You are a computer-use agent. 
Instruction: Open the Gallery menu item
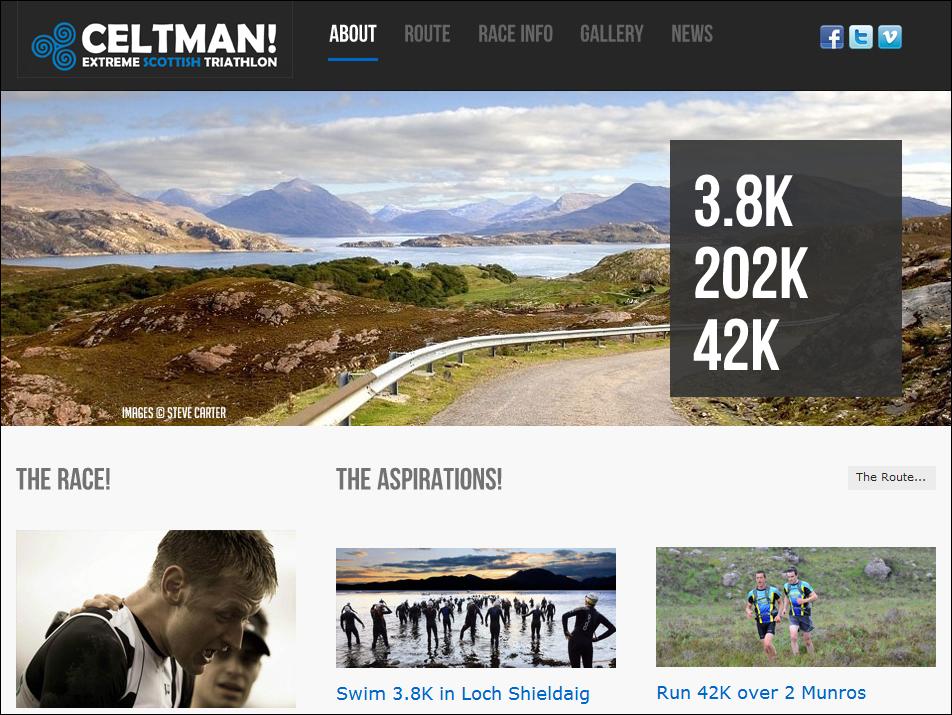pyautogui.click(x=611, y=34)
